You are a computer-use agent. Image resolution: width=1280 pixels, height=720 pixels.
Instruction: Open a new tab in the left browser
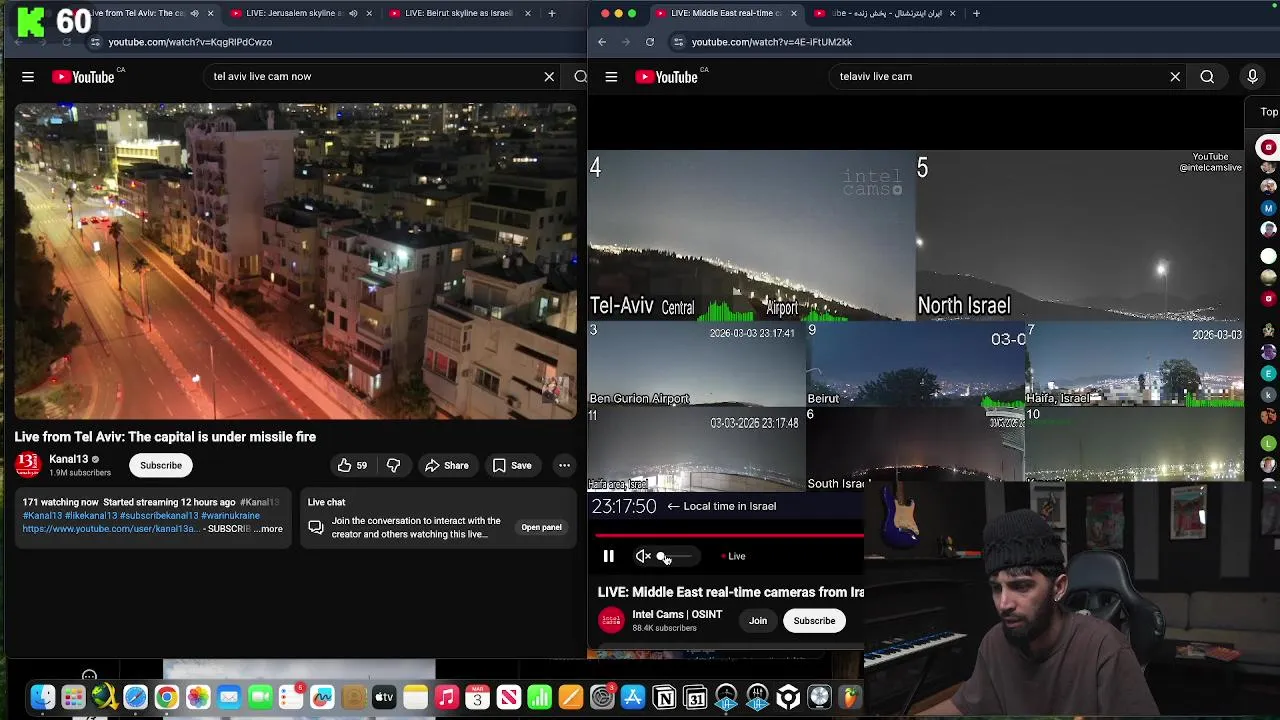click(551, 13)
